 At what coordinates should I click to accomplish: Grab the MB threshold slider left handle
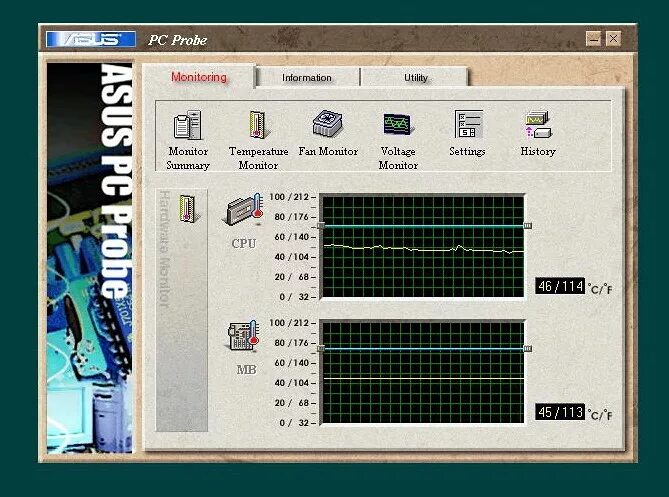(x=321, y=349)
